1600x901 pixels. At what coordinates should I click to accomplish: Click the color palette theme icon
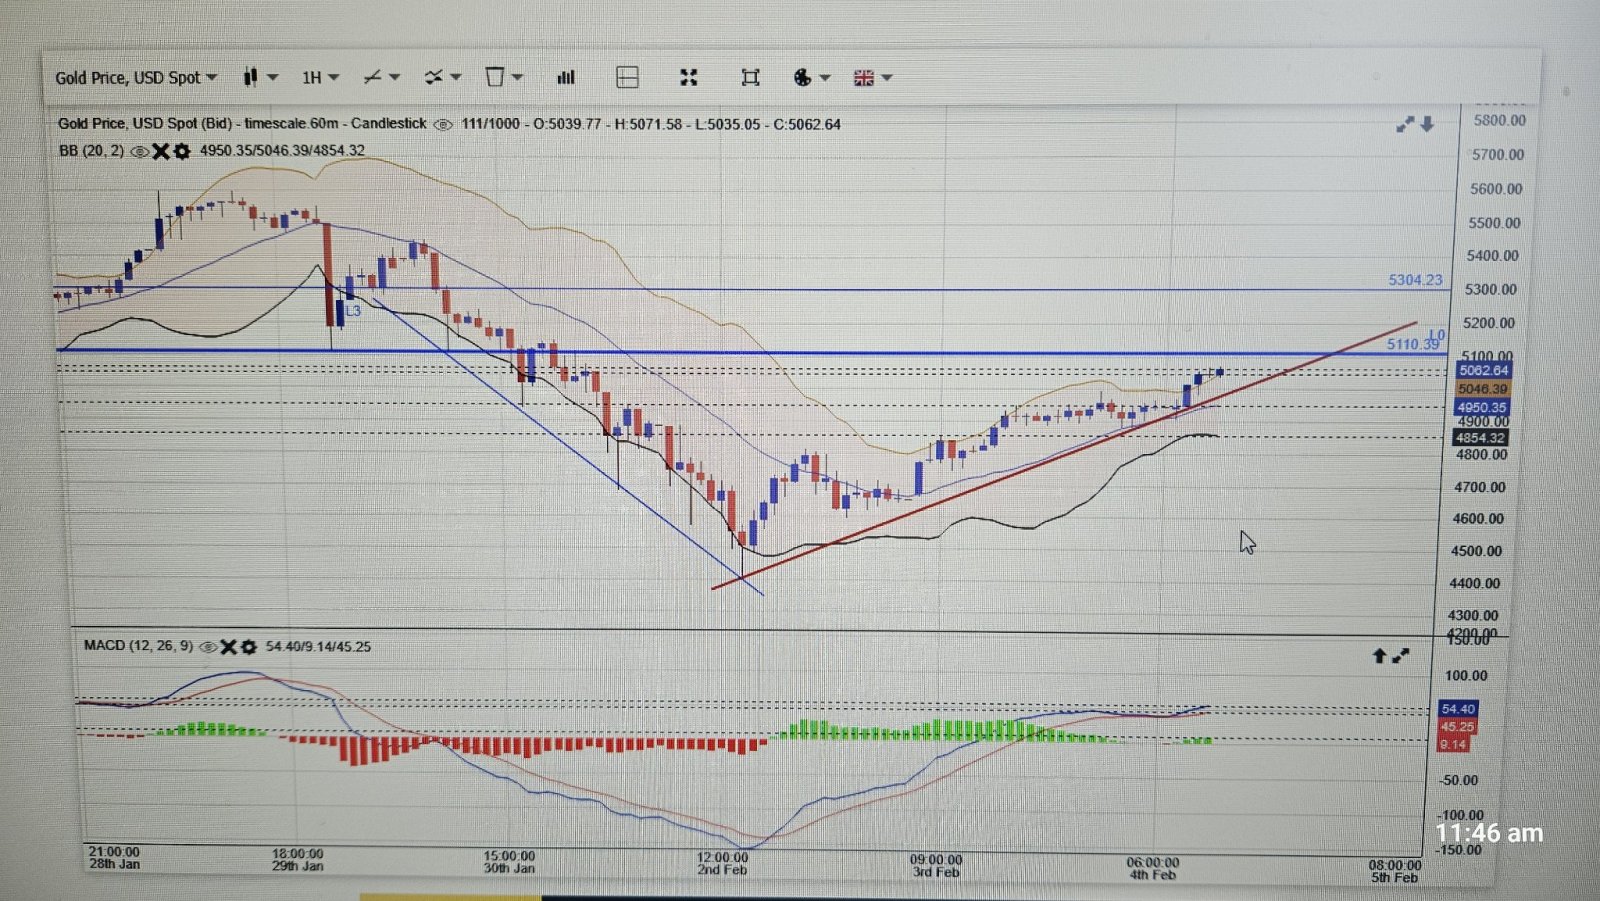tap(802, 77)
